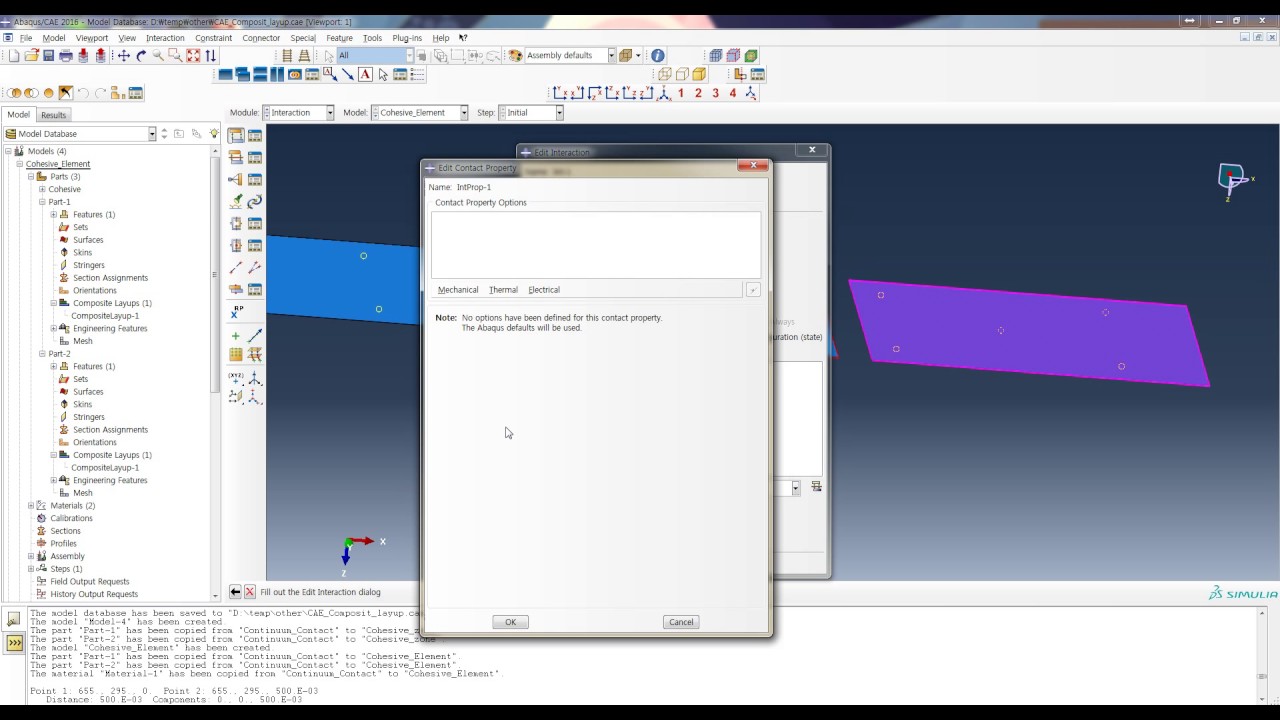The height and width of the screenshot is (720, 1280).
Task: Click the Find Contact Pairs icon
Action: 236,201
